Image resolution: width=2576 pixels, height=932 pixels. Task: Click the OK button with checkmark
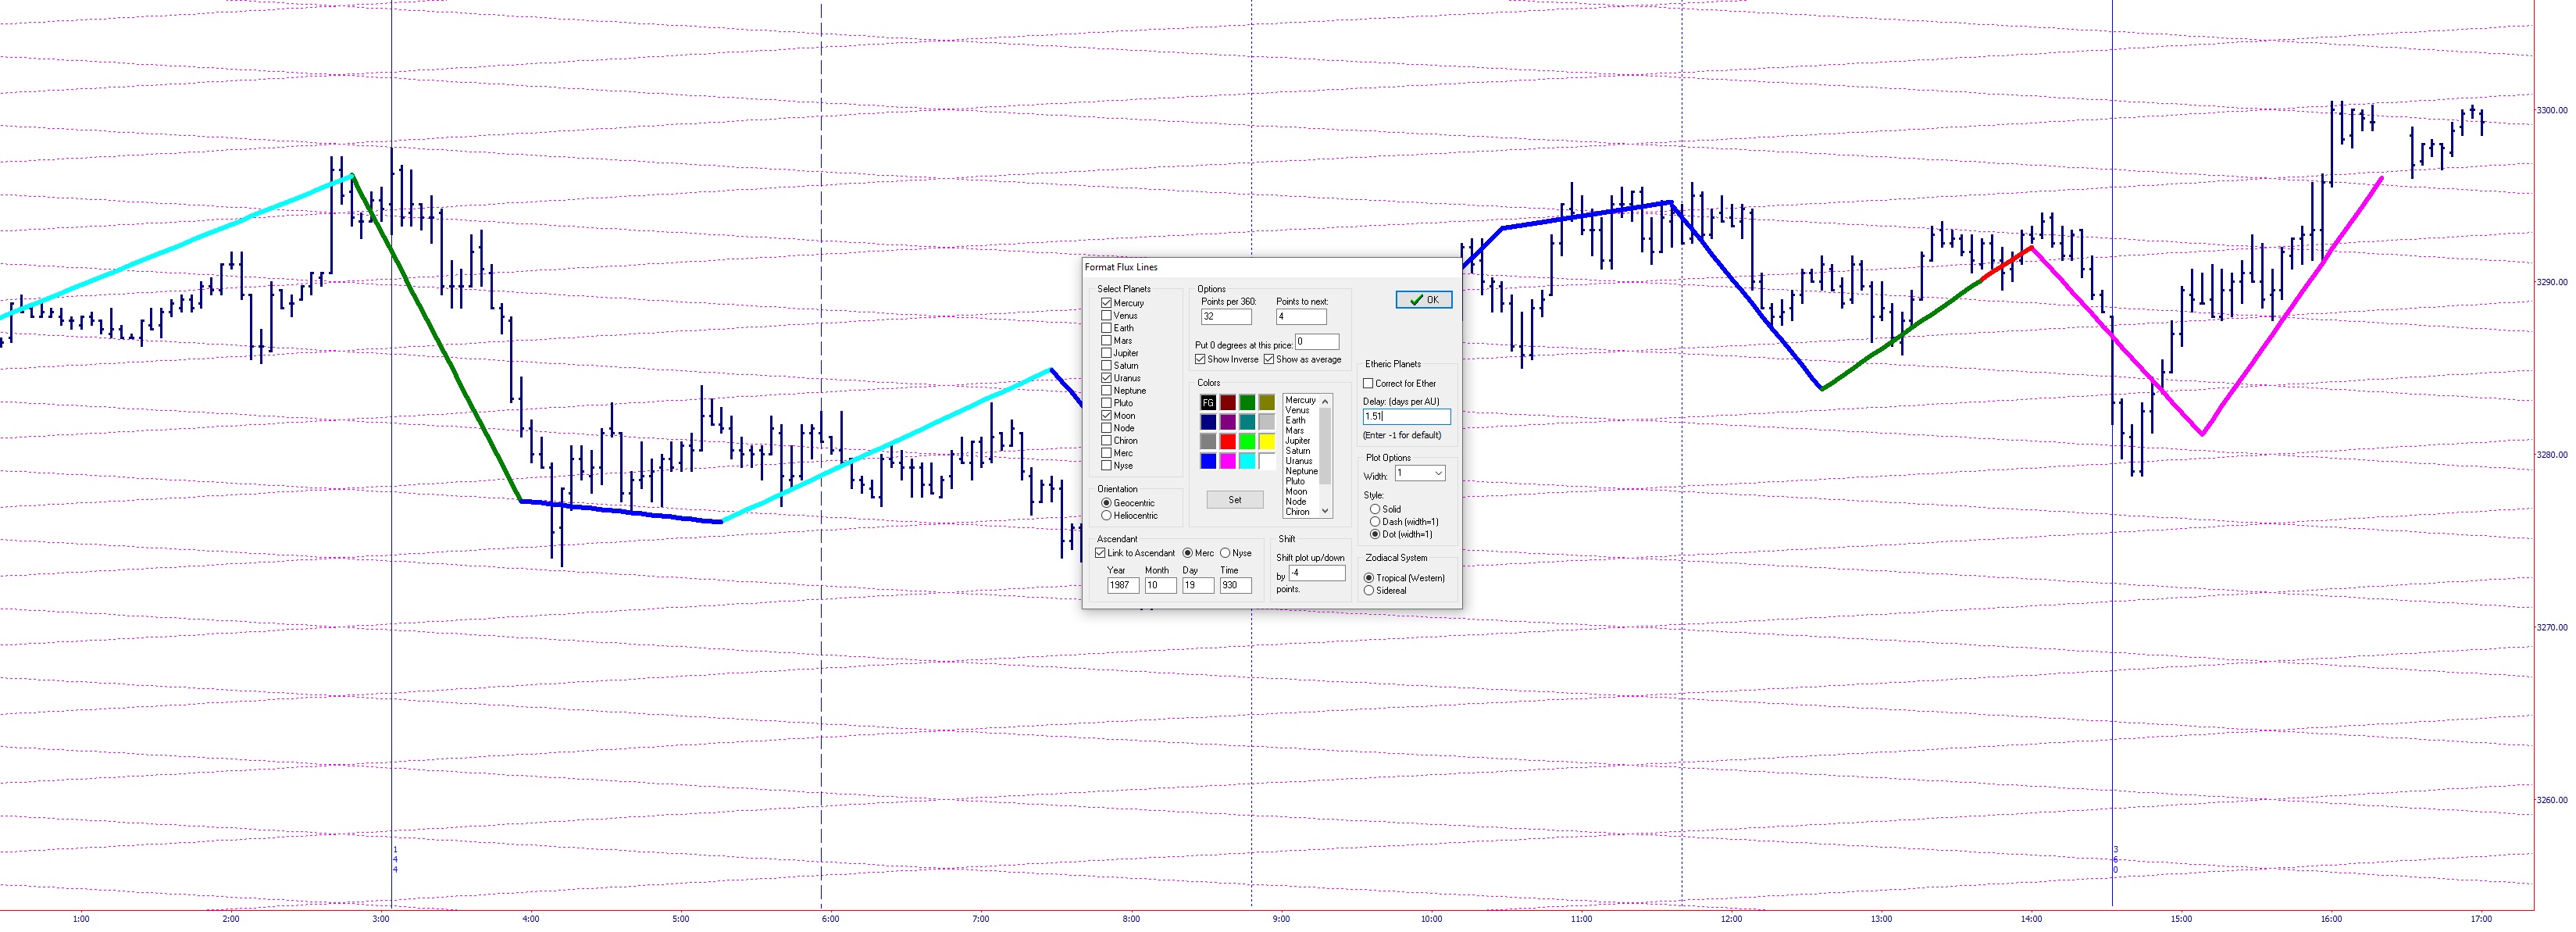pos(1423,300)
